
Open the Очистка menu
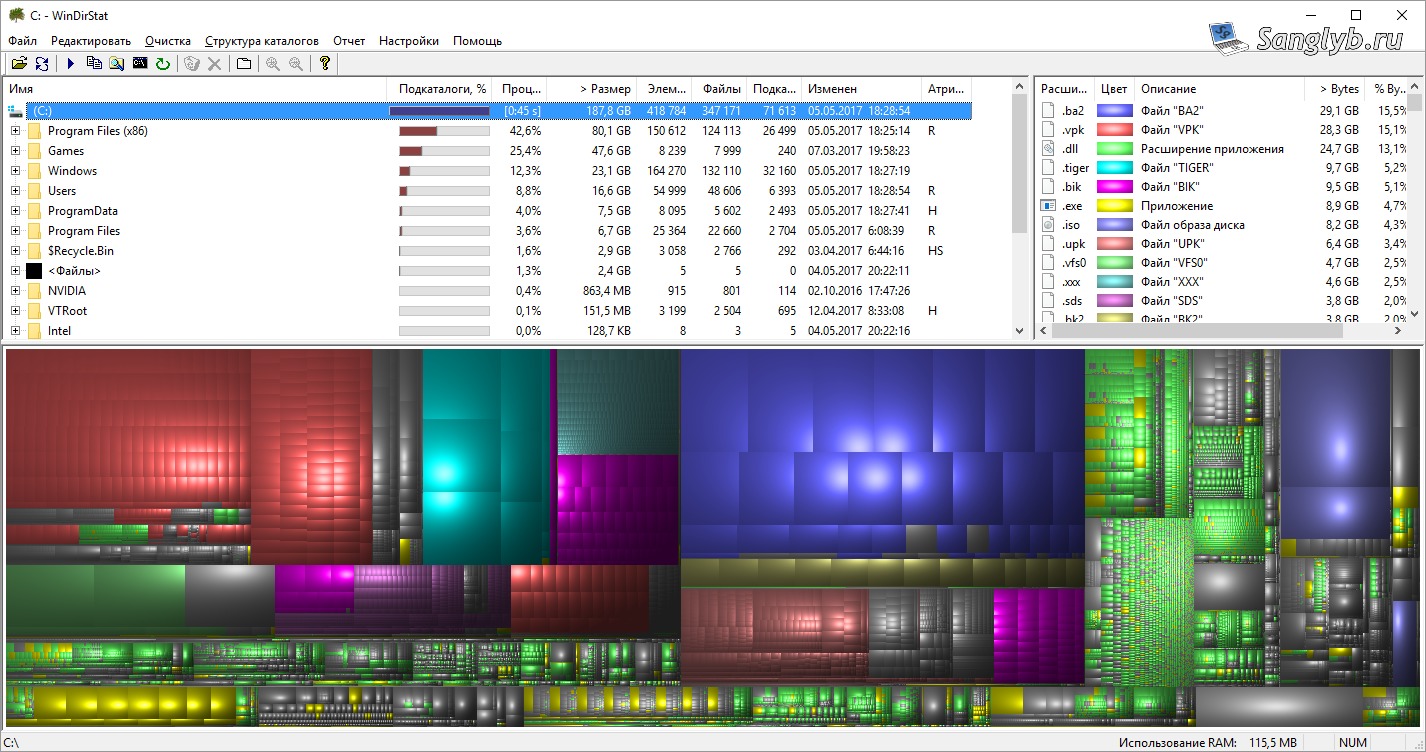point(168,41)
